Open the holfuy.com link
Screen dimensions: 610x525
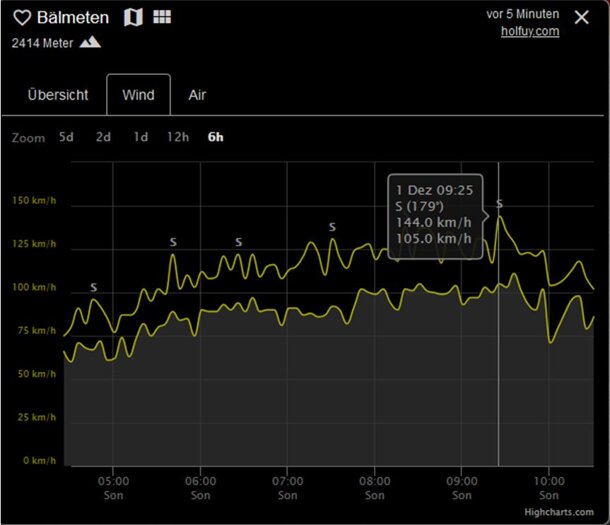[530, 31]
